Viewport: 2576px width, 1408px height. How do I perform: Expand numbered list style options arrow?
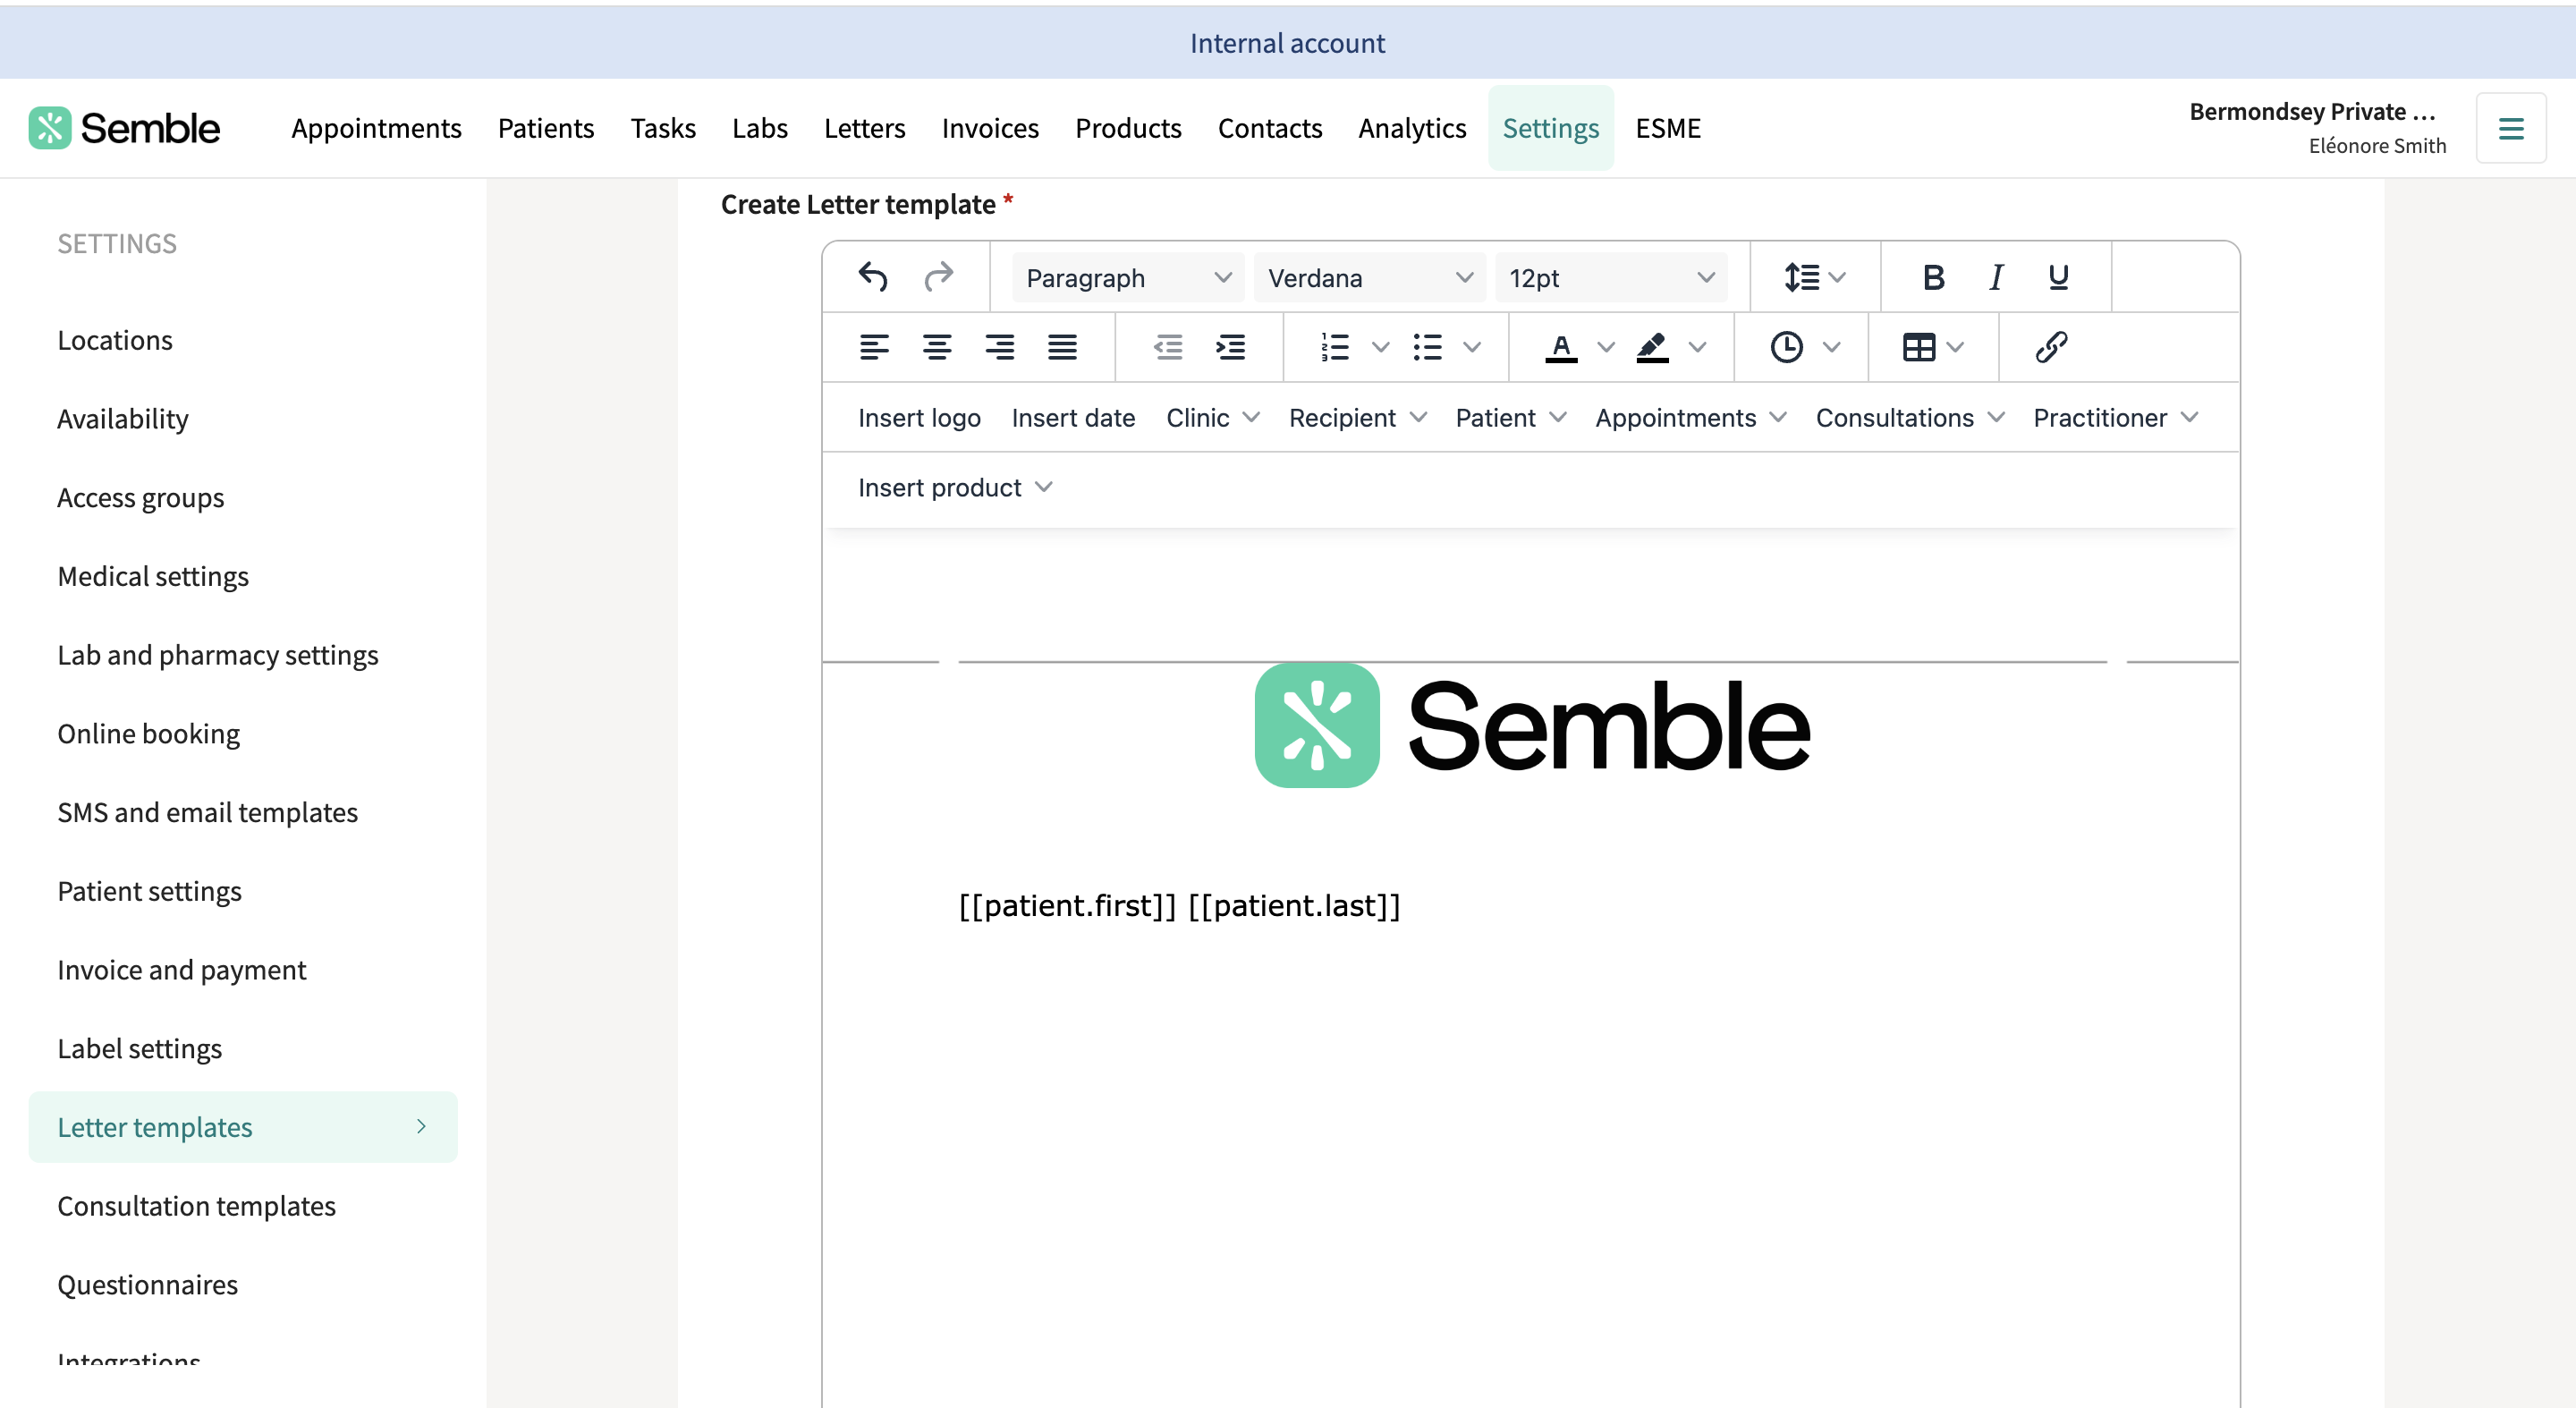click(1380, 347)
